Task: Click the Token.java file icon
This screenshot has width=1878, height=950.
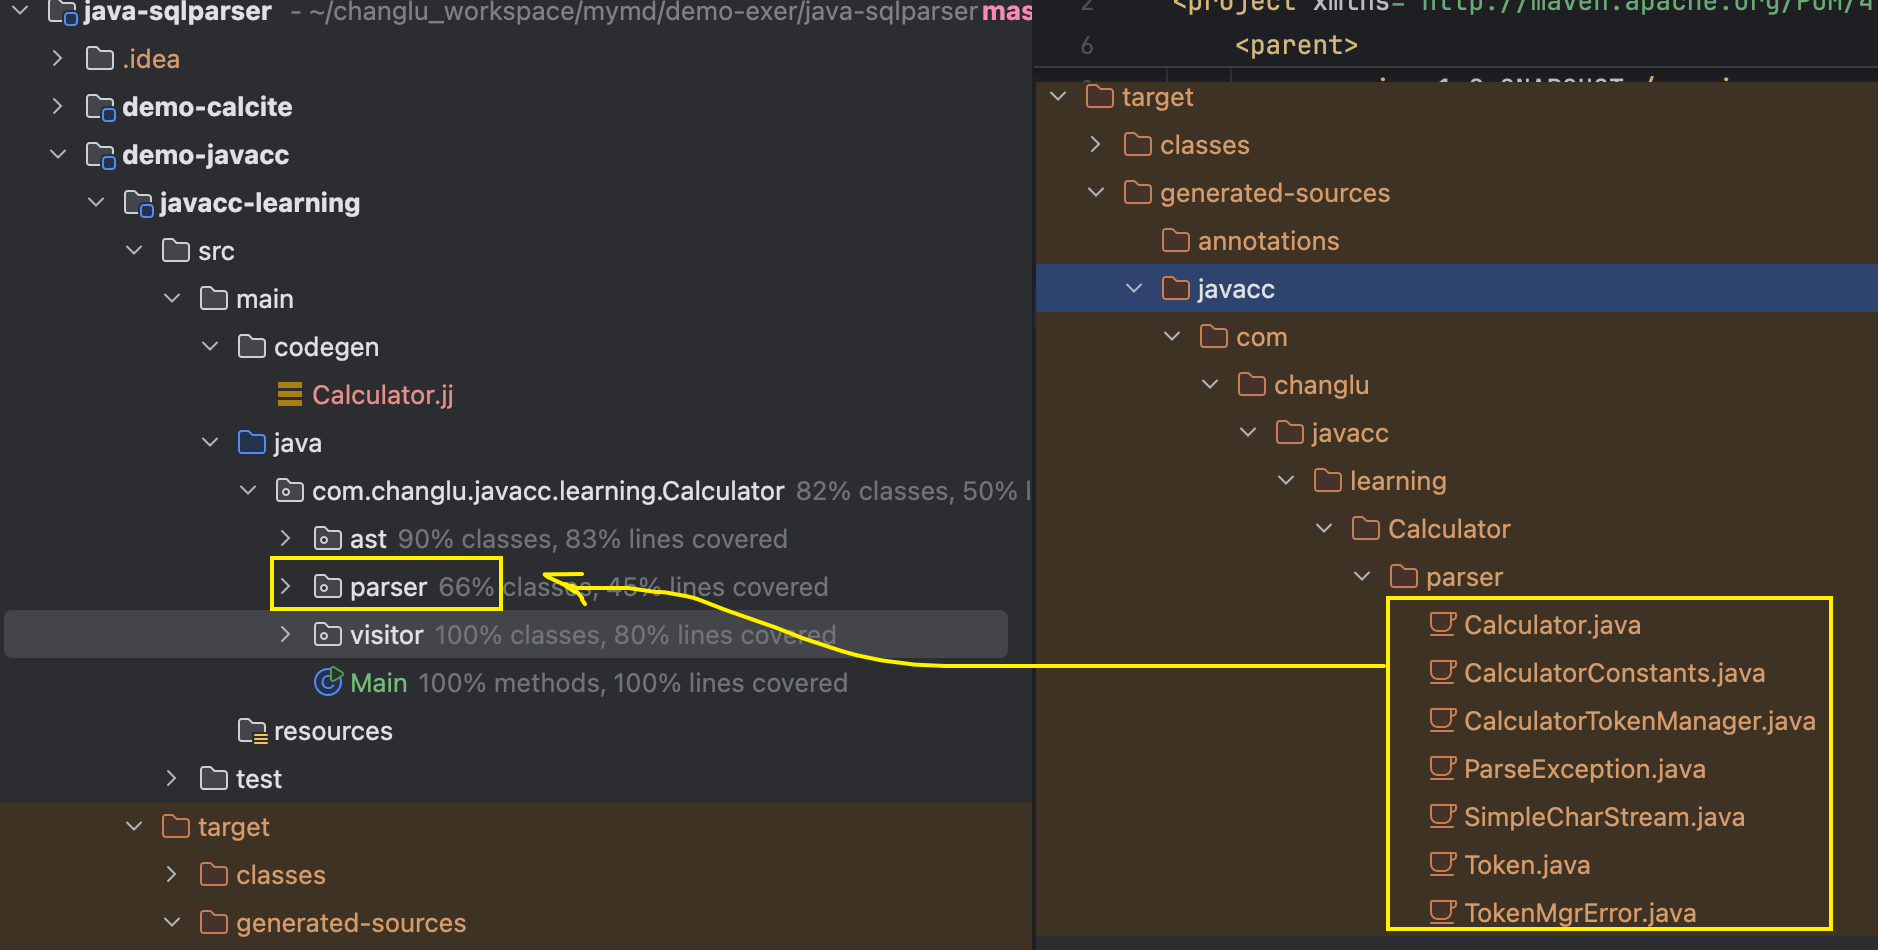Action: (1442, 864)
